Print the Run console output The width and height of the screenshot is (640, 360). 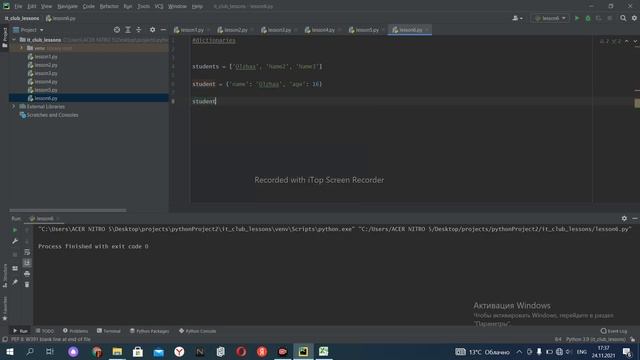pyautogui.click(x=27, y=273)
